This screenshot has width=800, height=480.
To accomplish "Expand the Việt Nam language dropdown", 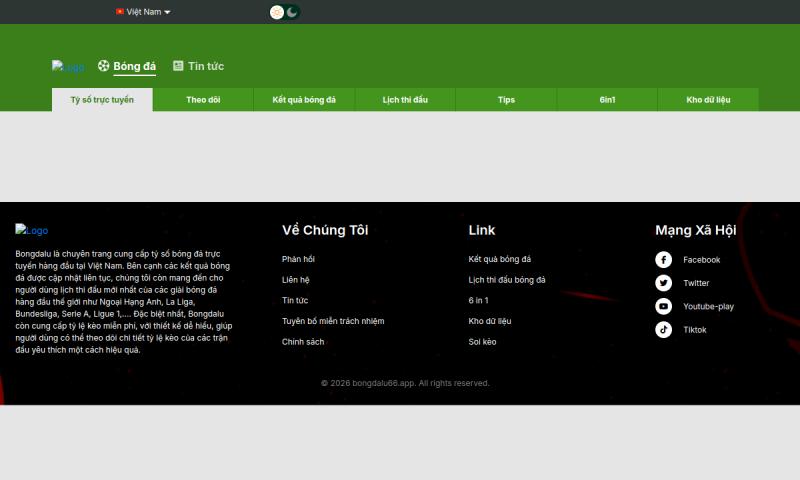I will pos(143,12).
